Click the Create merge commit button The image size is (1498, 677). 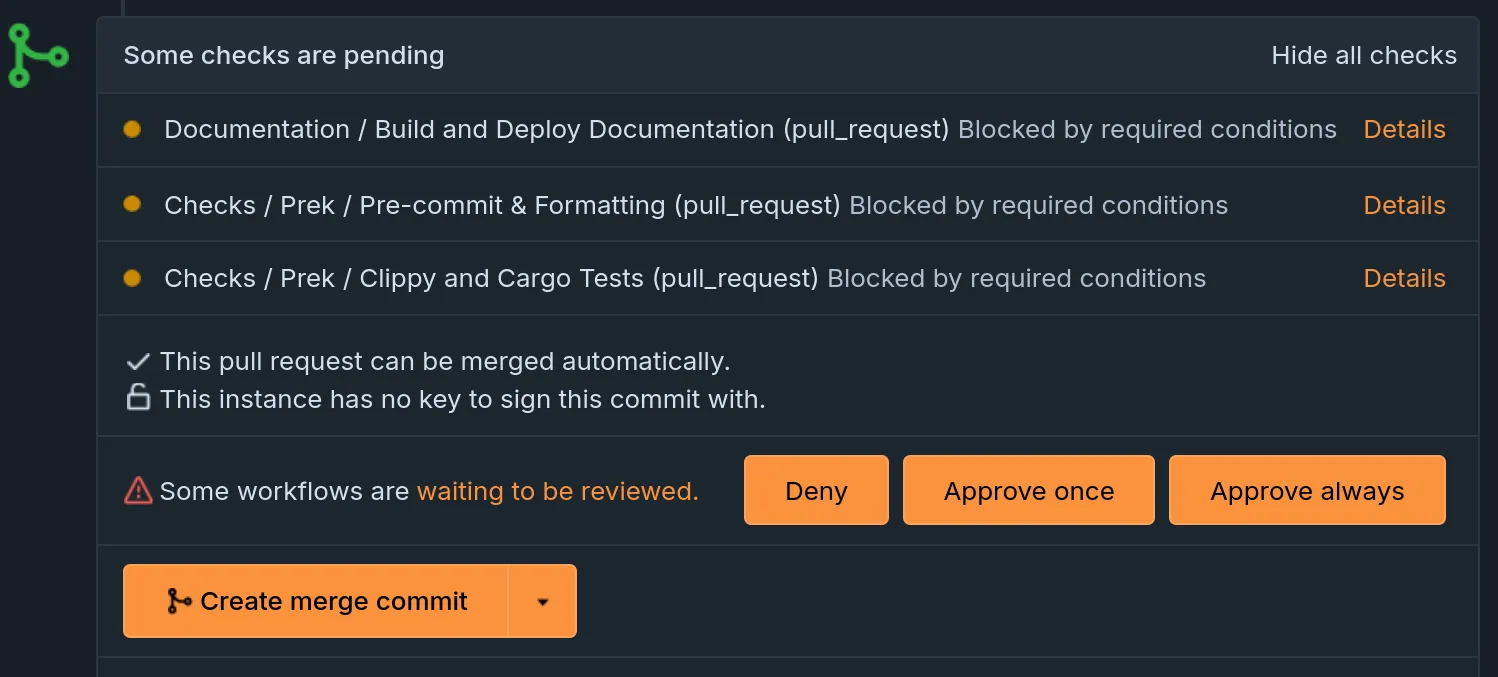(335, 601)
